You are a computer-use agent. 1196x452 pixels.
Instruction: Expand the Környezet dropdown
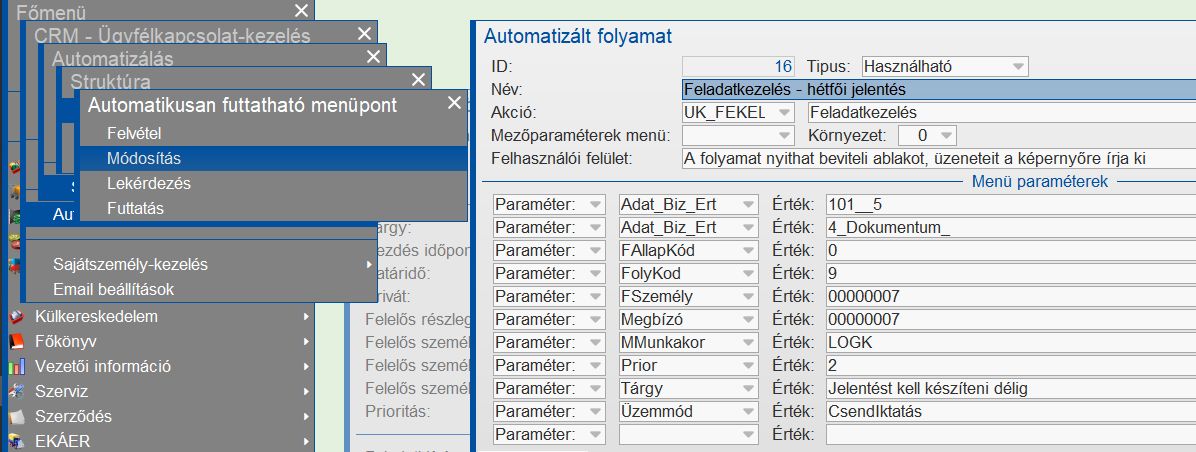[x=947, y=135]
